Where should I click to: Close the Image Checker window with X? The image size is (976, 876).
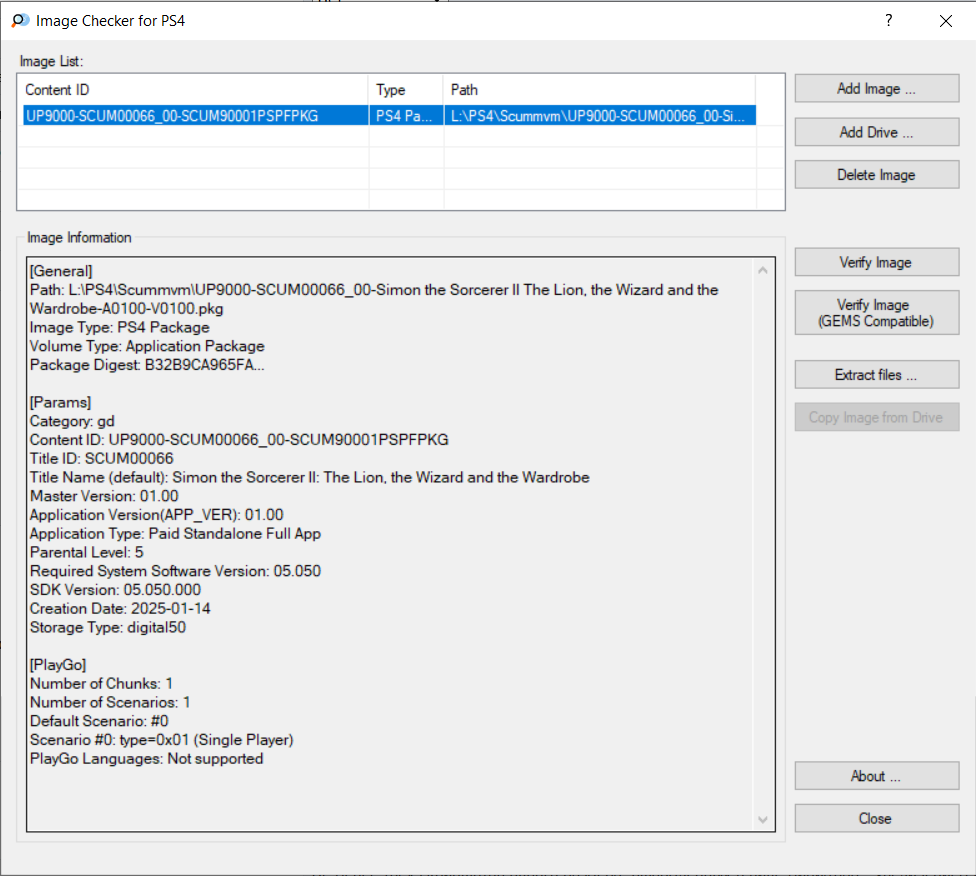[946, 21]
